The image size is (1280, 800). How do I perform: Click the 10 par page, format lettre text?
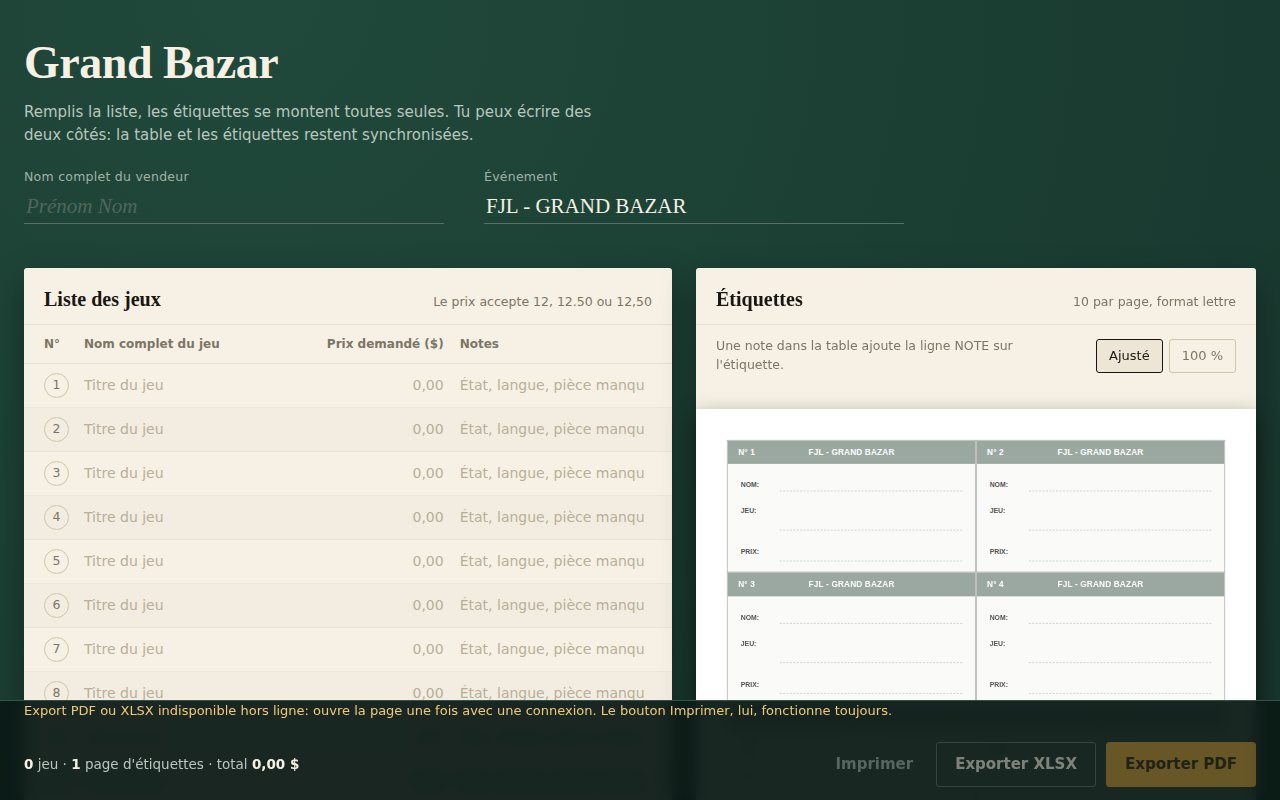tap(1154, 302)
